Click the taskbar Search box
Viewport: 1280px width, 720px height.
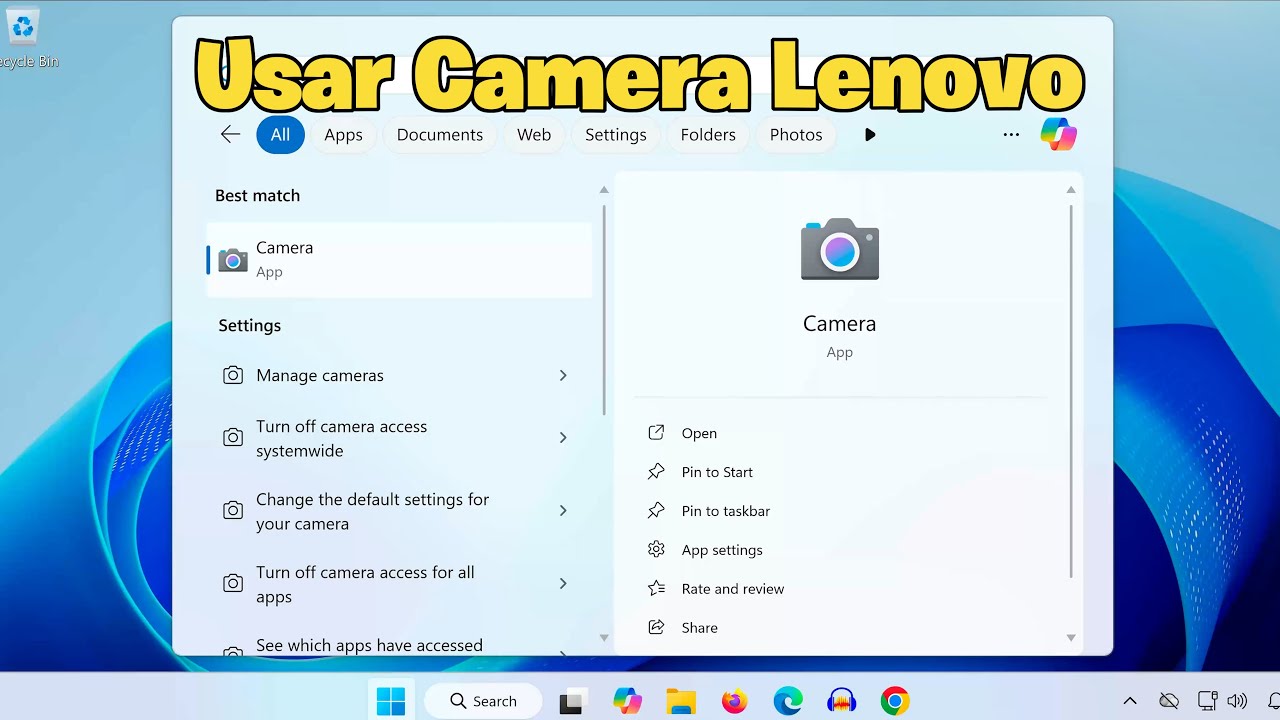(483, 701)
